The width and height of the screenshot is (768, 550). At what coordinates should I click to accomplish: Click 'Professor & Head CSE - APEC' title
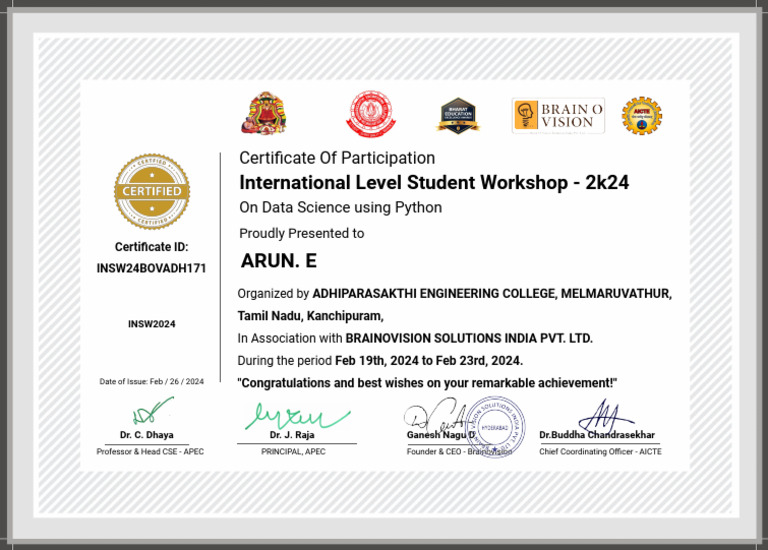pyautogui.click(x=150, y=452)
